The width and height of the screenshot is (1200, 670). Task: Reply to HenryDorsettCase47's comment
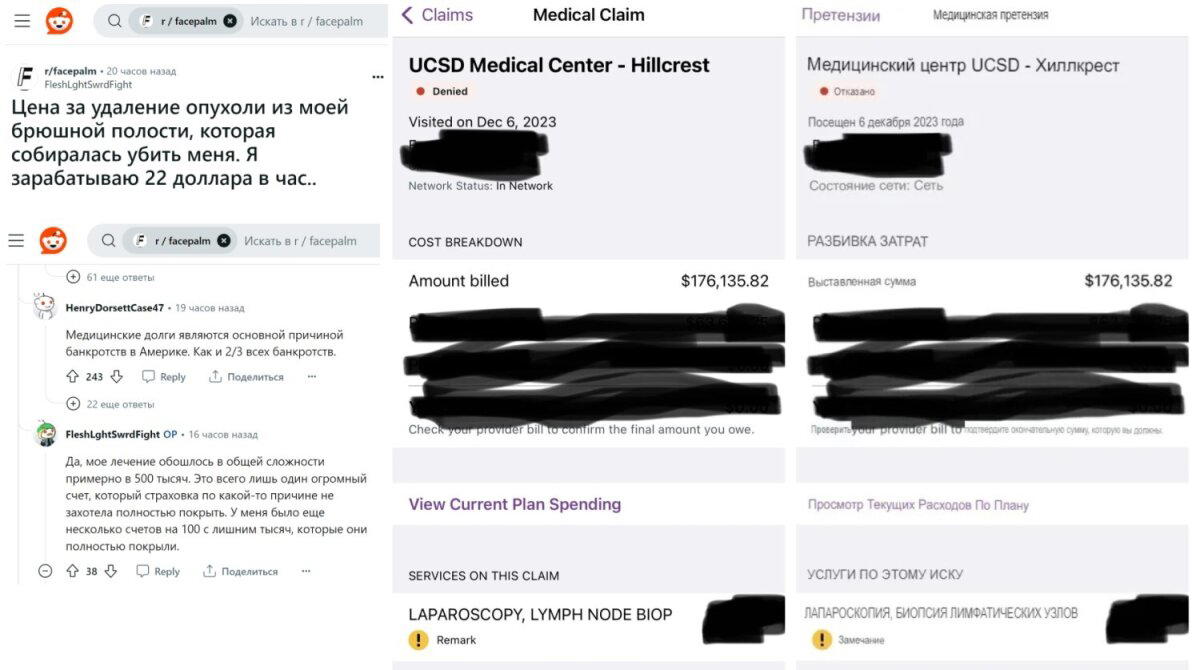point(164,377)
